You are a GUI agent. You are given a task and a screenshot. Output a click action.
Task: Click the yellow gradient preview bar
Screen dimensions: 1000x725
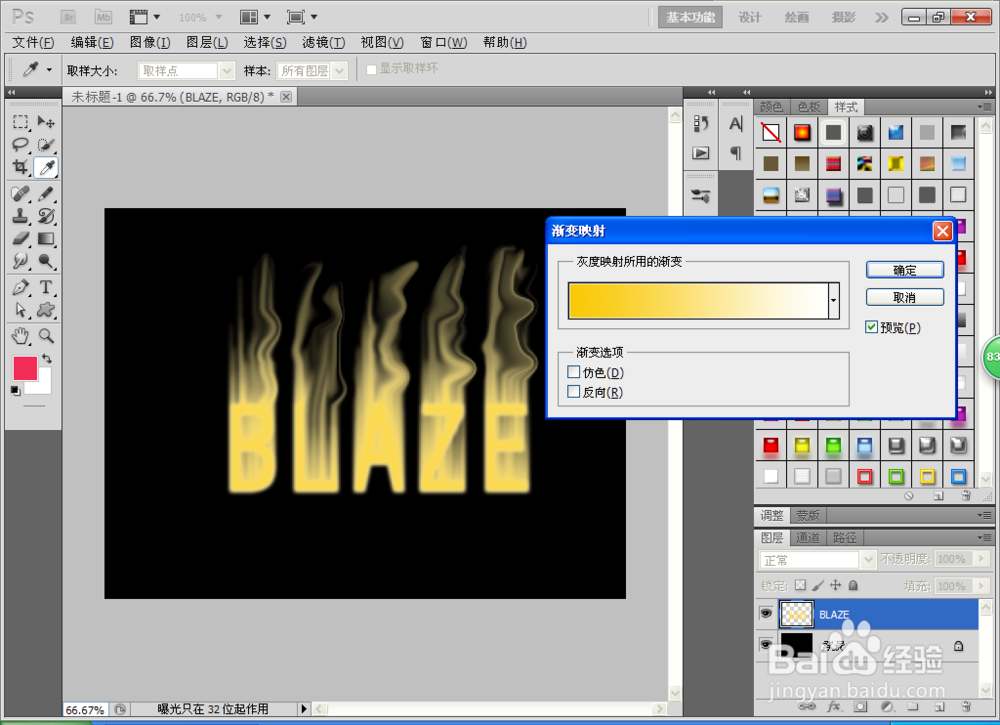[698, 300]
